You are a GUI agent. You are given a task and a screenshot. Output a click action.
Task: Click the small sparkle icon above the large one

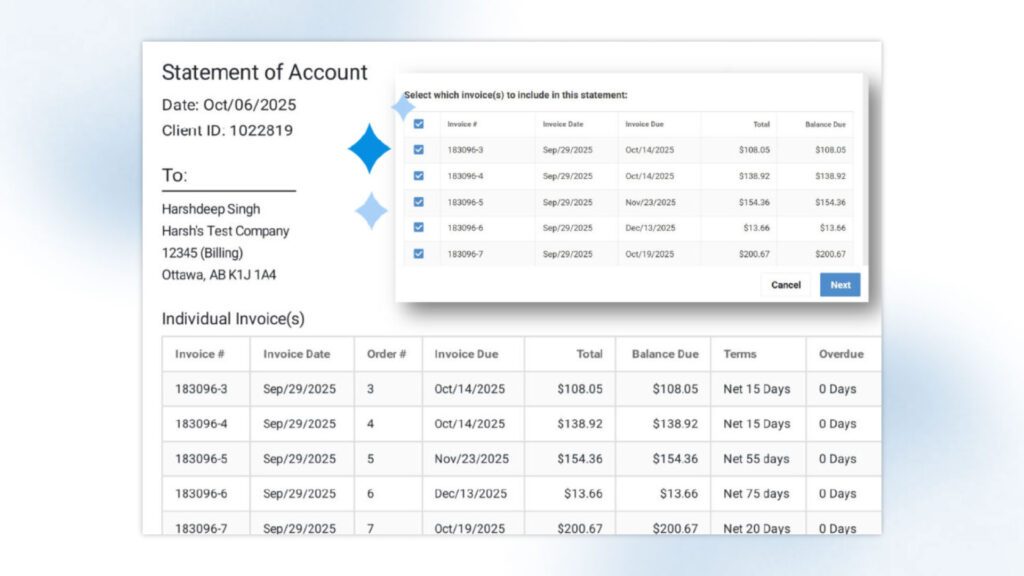point(403,107)
